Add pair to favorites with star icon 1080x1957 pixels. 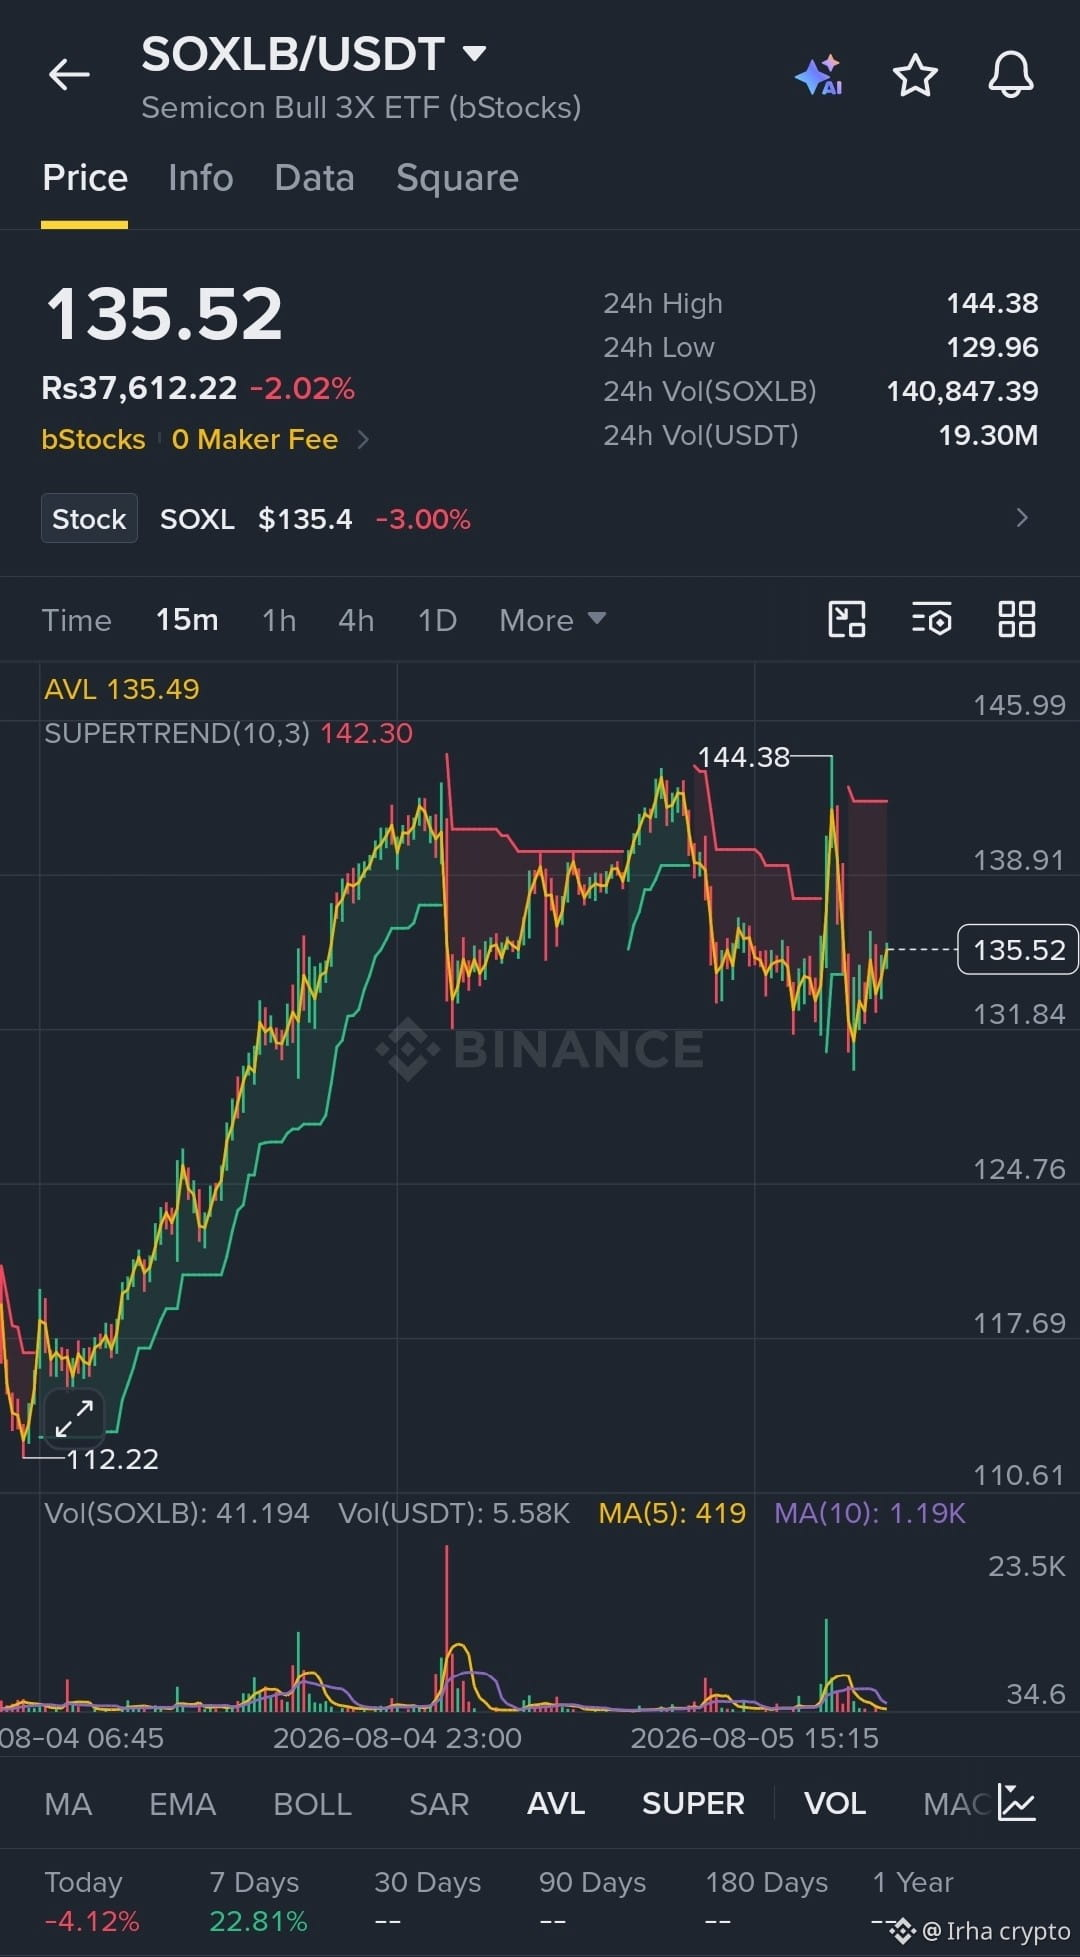pos(915,75)
